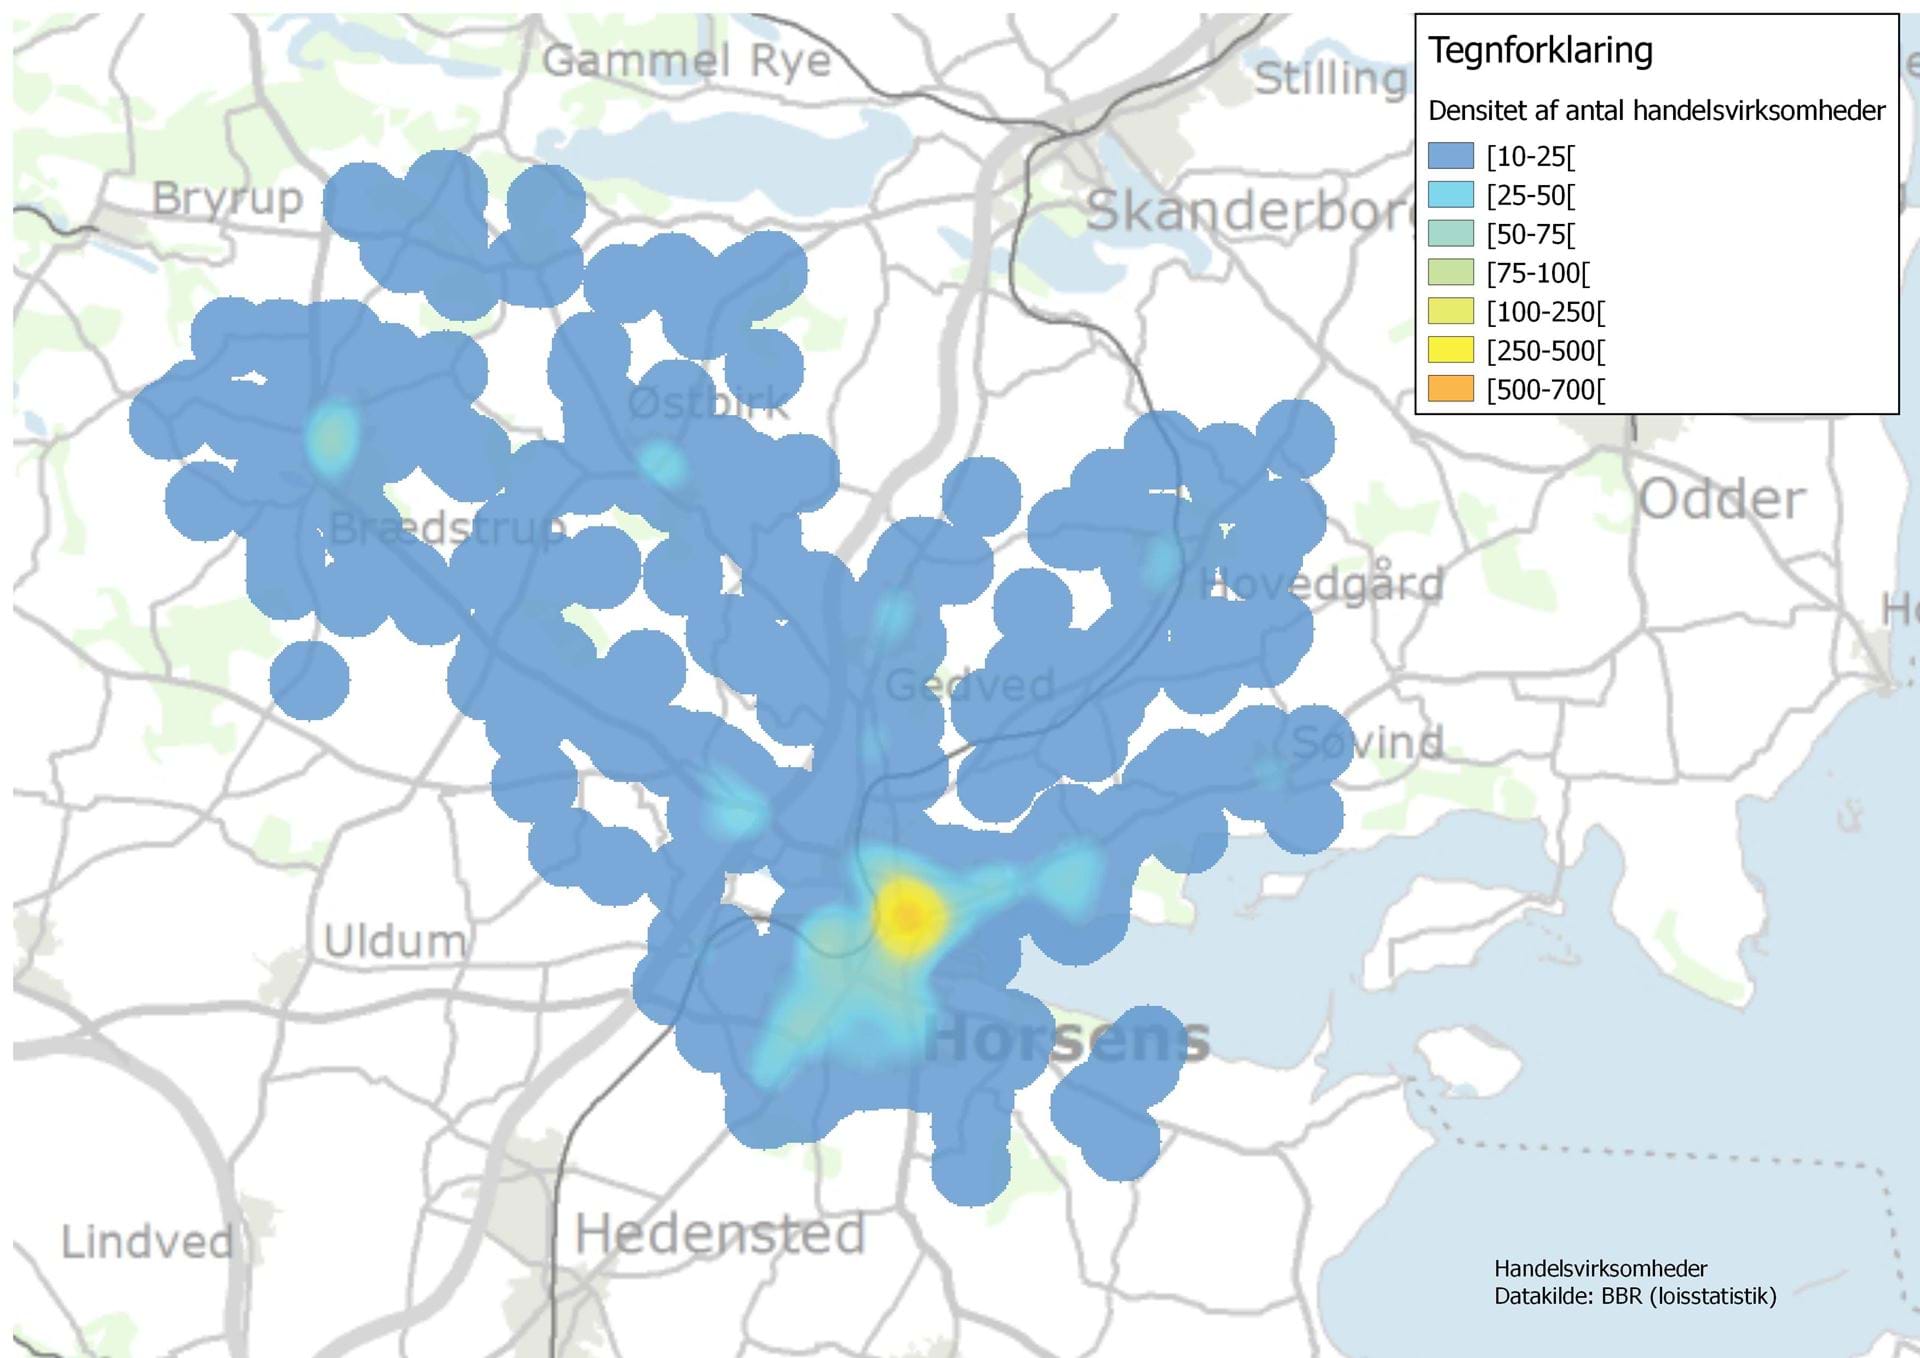This screenshot has height=1358, width=1920.
Task: Click the Skanderborg town label
Action: tap(1248, 210)
